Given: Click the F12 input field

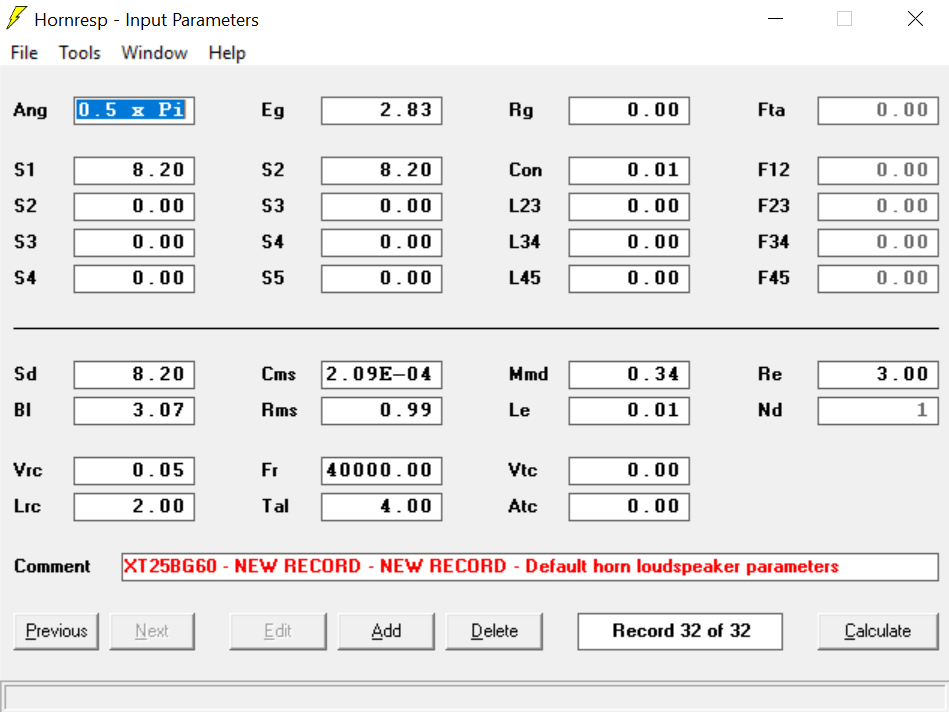Looking at the screenshot, I should coord(878,171).
